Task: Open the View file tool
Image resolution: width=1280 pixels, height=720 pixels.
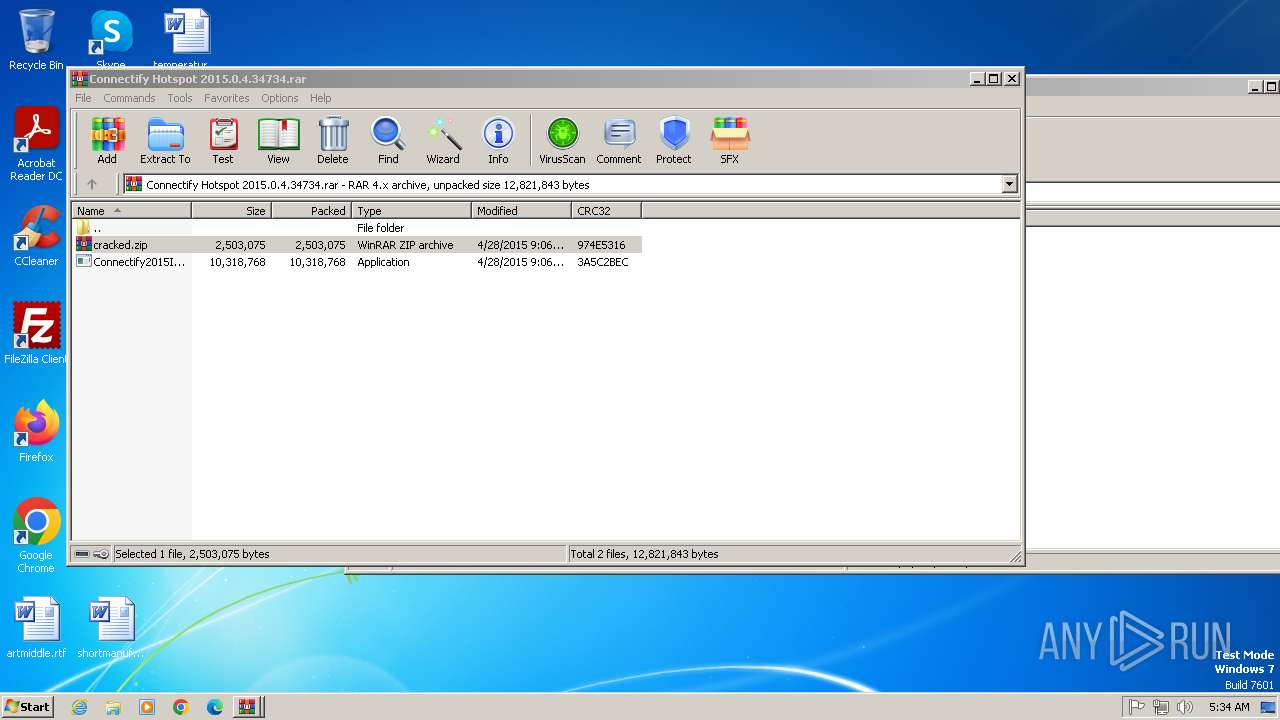Action: click(x=278, y=140)
